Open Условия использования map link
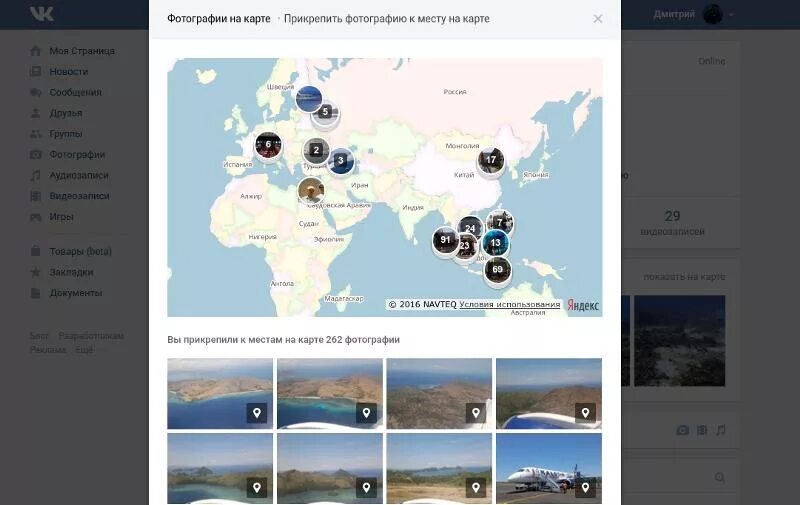800x505 pixels. (510, 305)
